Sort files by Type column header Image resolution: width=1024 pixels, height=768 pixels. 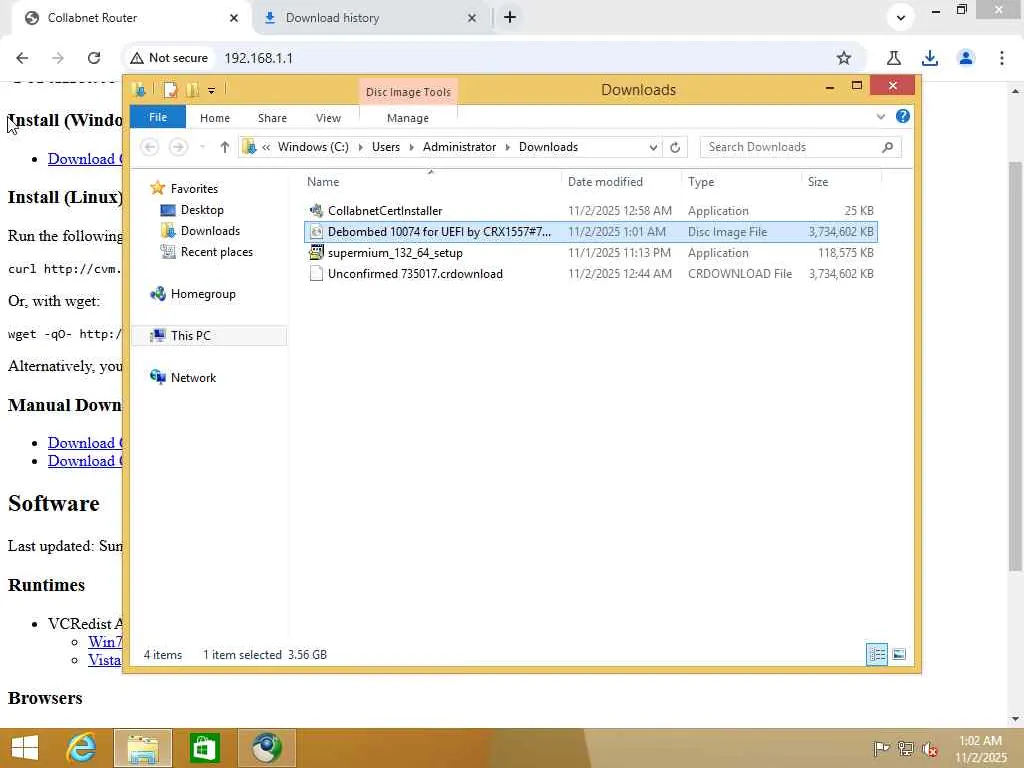[x=741, y=182]
